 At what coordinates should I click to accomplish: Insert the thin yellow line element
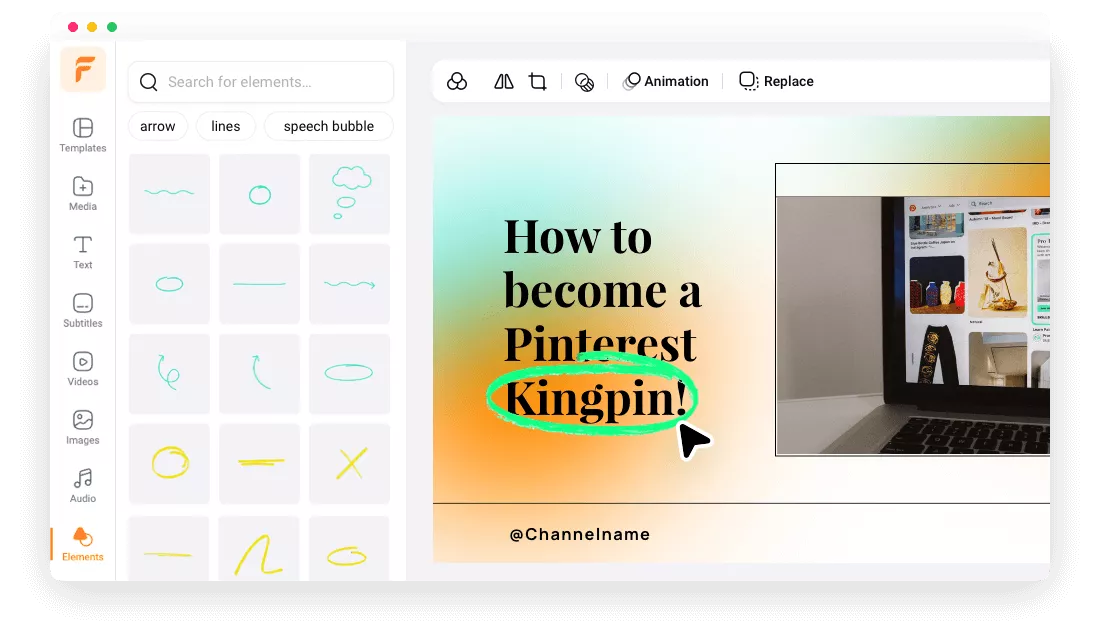coord(169,548)
